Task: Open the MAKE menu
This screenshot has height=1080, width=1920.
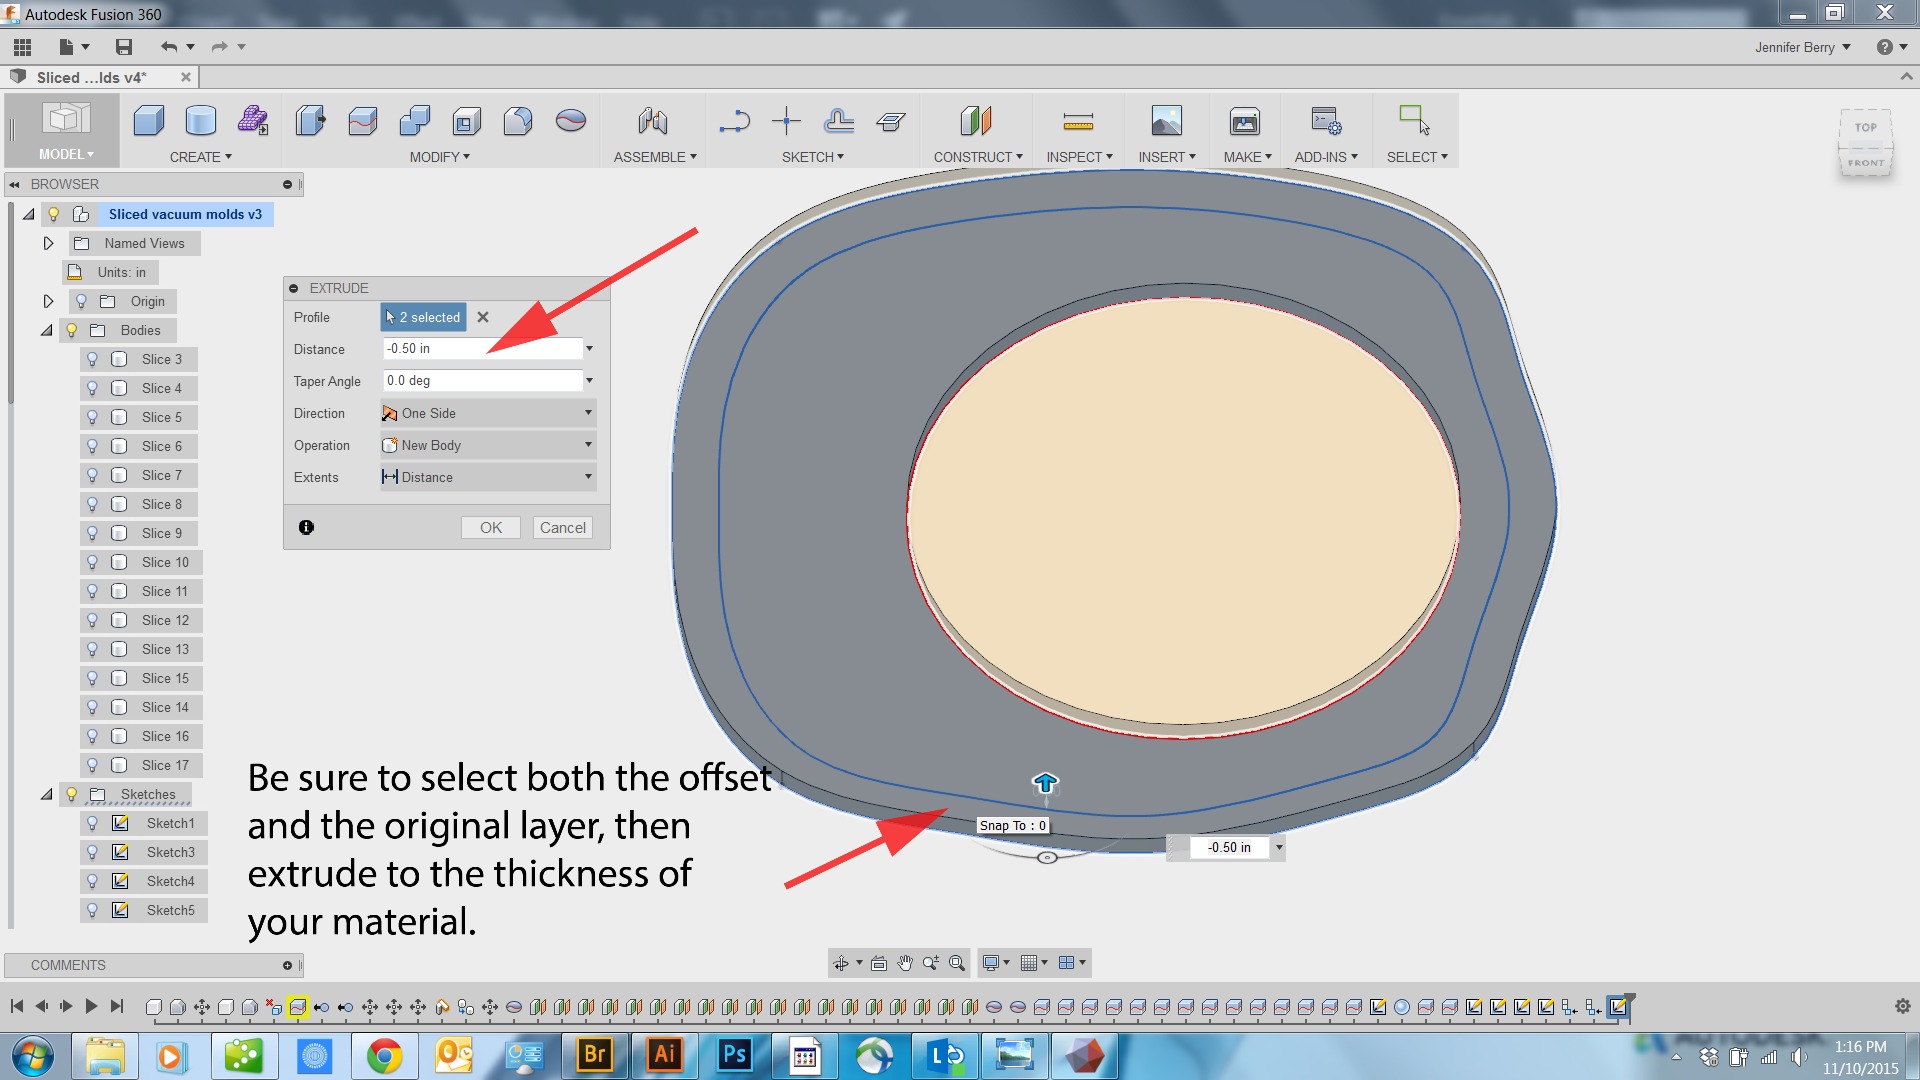Action: tap(1245, 157)
